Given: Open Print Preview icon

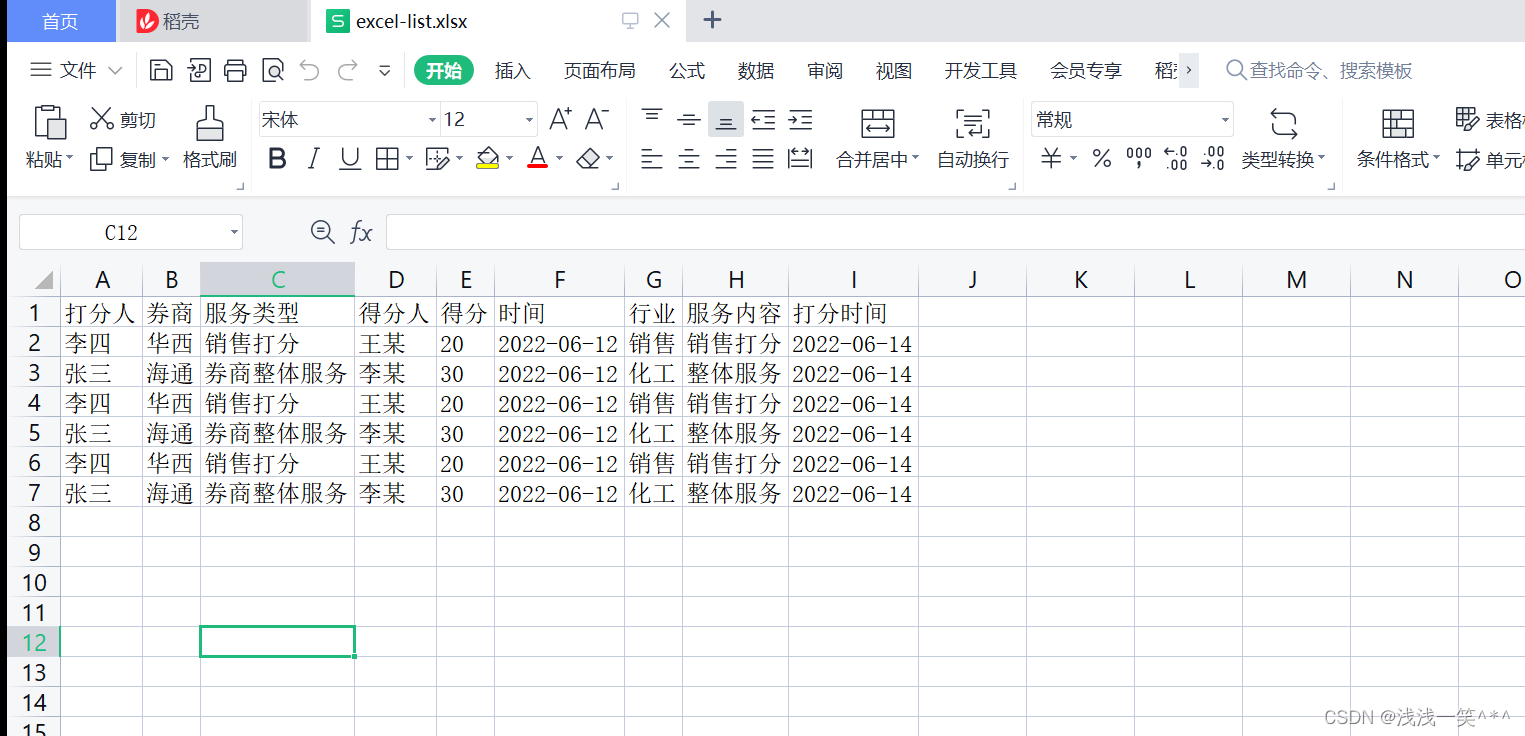Looking at the screenshot, I should pyautogui.click(x=273, y=70).
